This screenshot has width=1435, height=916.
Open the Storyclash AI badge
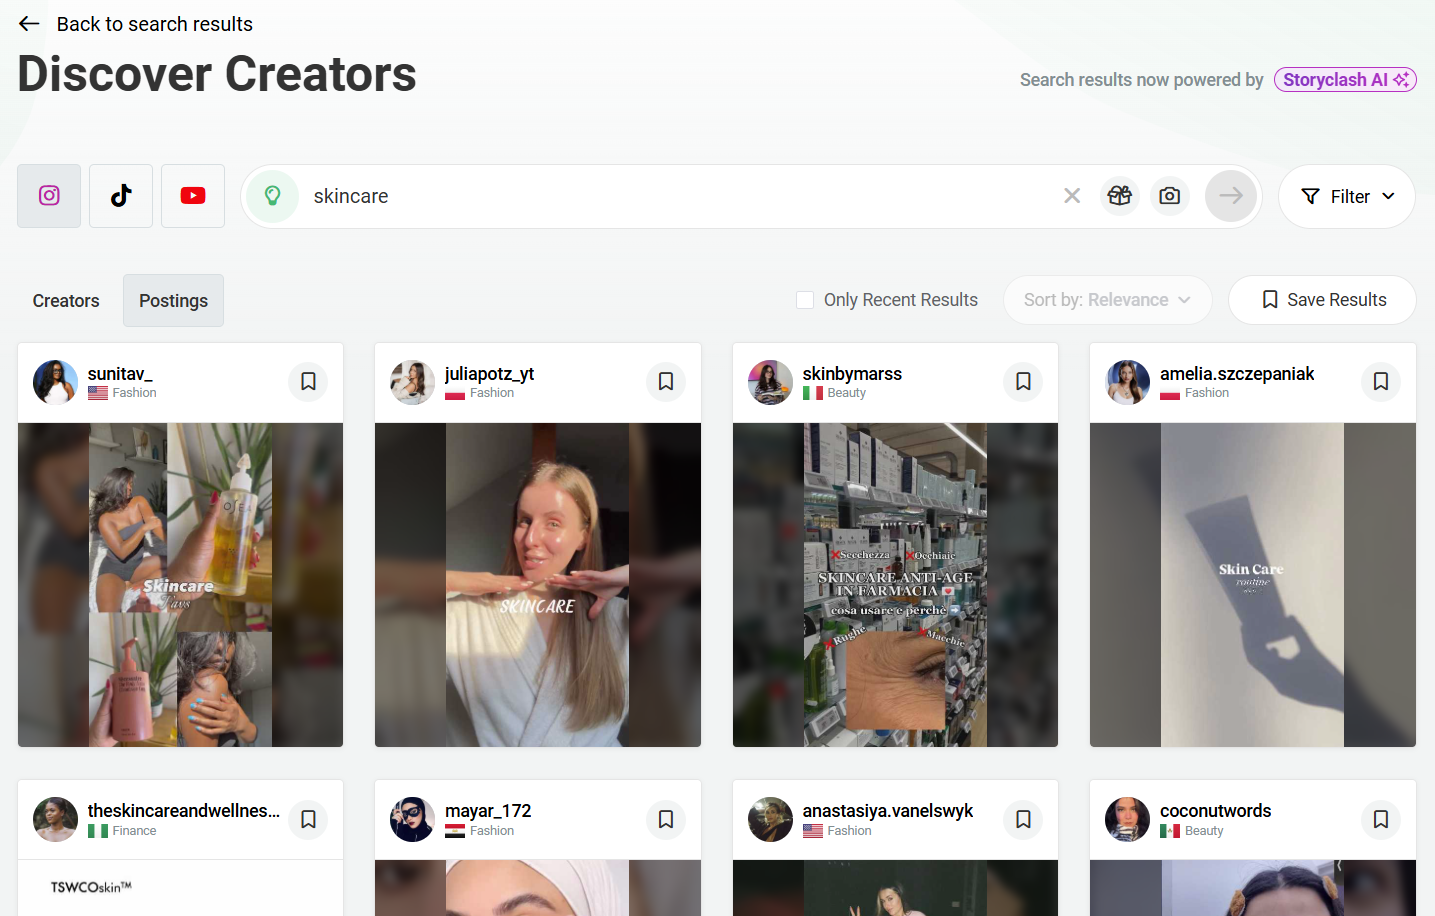1345,79
